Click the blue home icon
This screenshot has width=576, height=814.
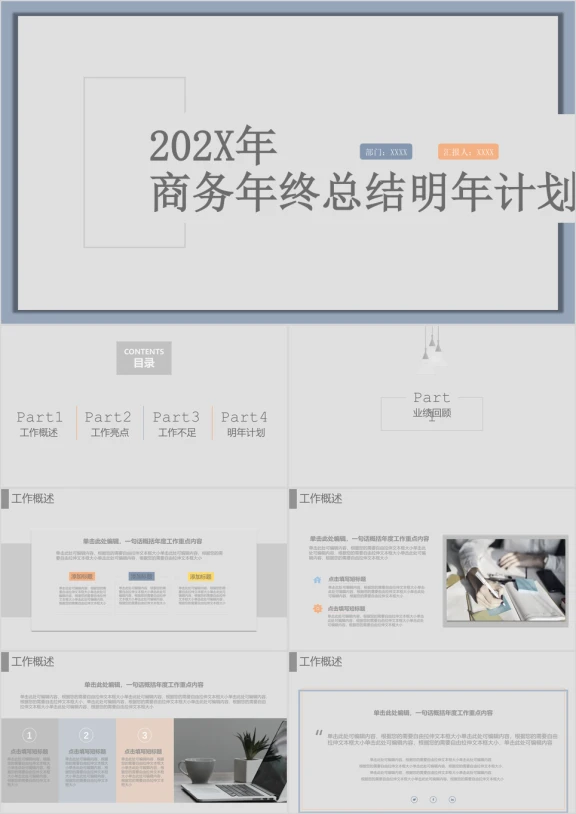tap(317, 579)
